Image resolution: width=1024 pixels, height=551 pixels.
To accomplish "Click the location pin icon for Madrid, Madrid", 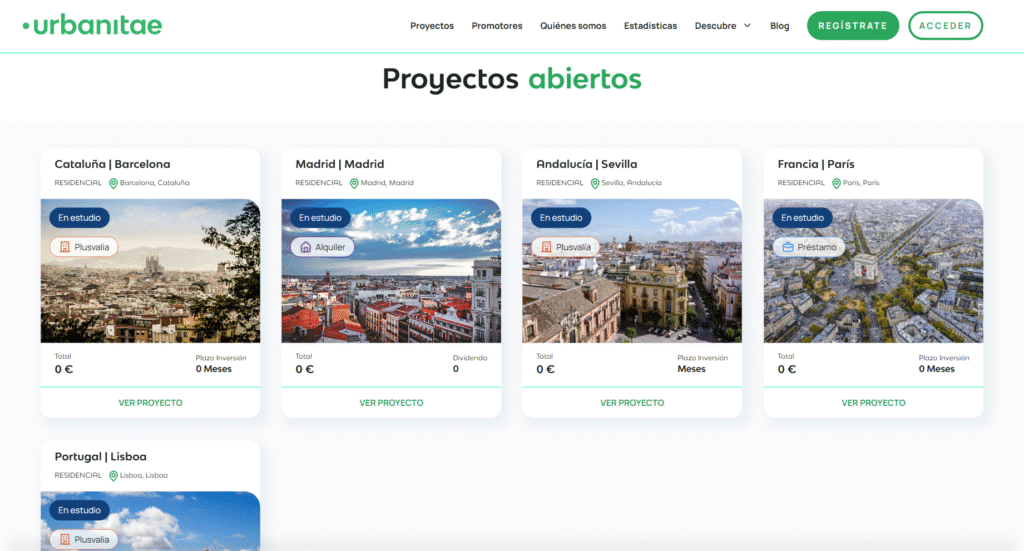I will point(354,183).
